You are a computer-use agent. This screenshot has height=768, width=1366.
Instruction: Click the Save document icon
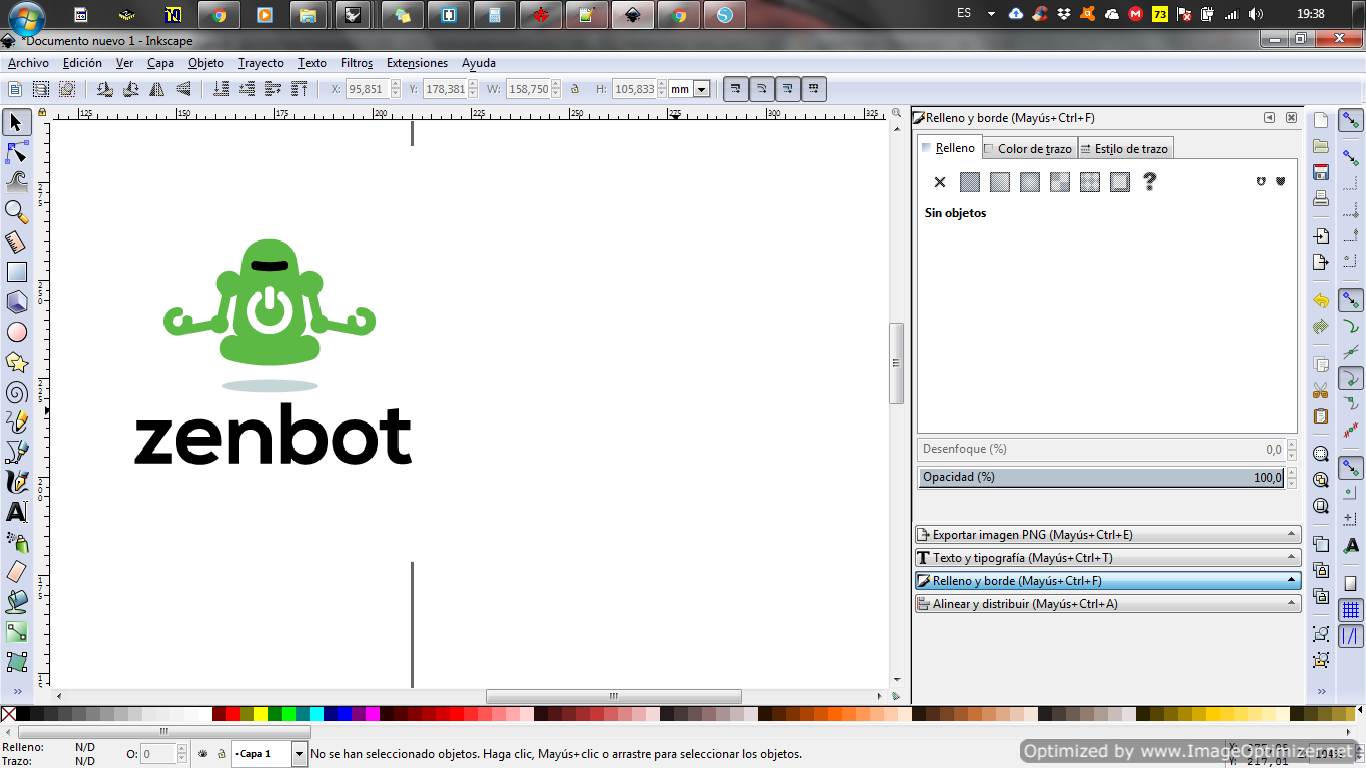click(1321, 172)
